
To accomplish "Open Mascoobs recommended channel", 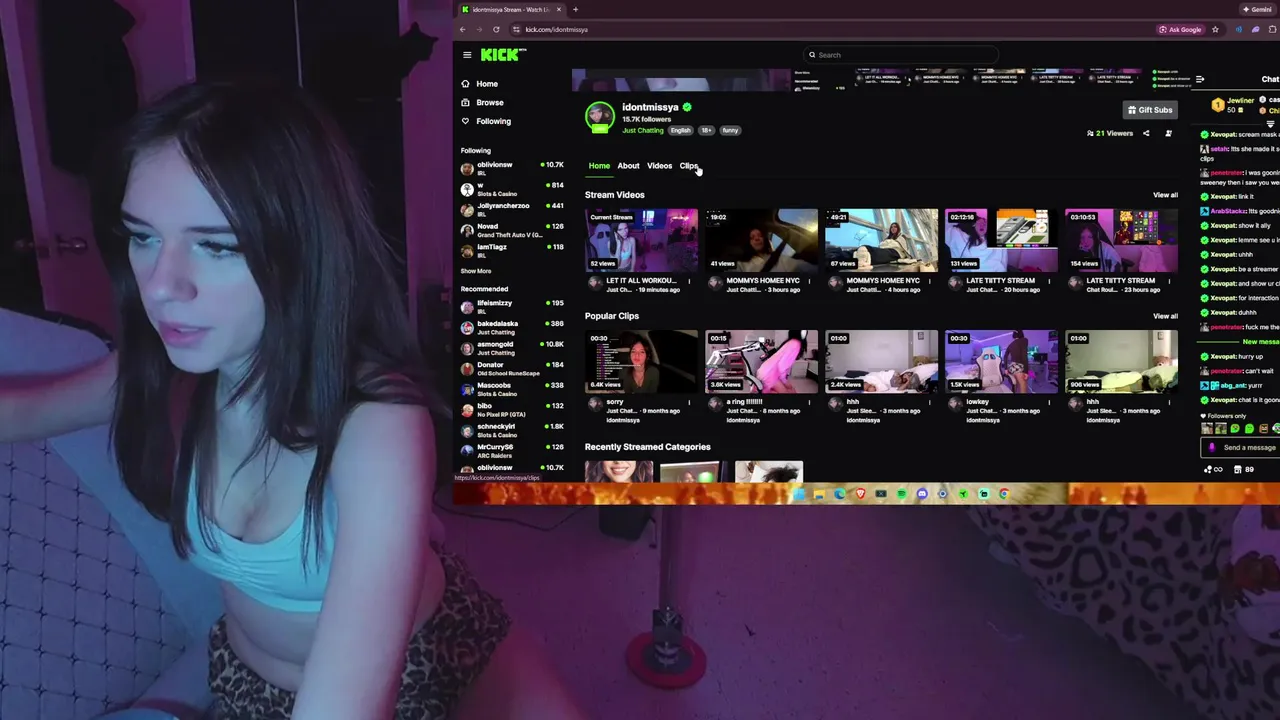I will point(512,388).
